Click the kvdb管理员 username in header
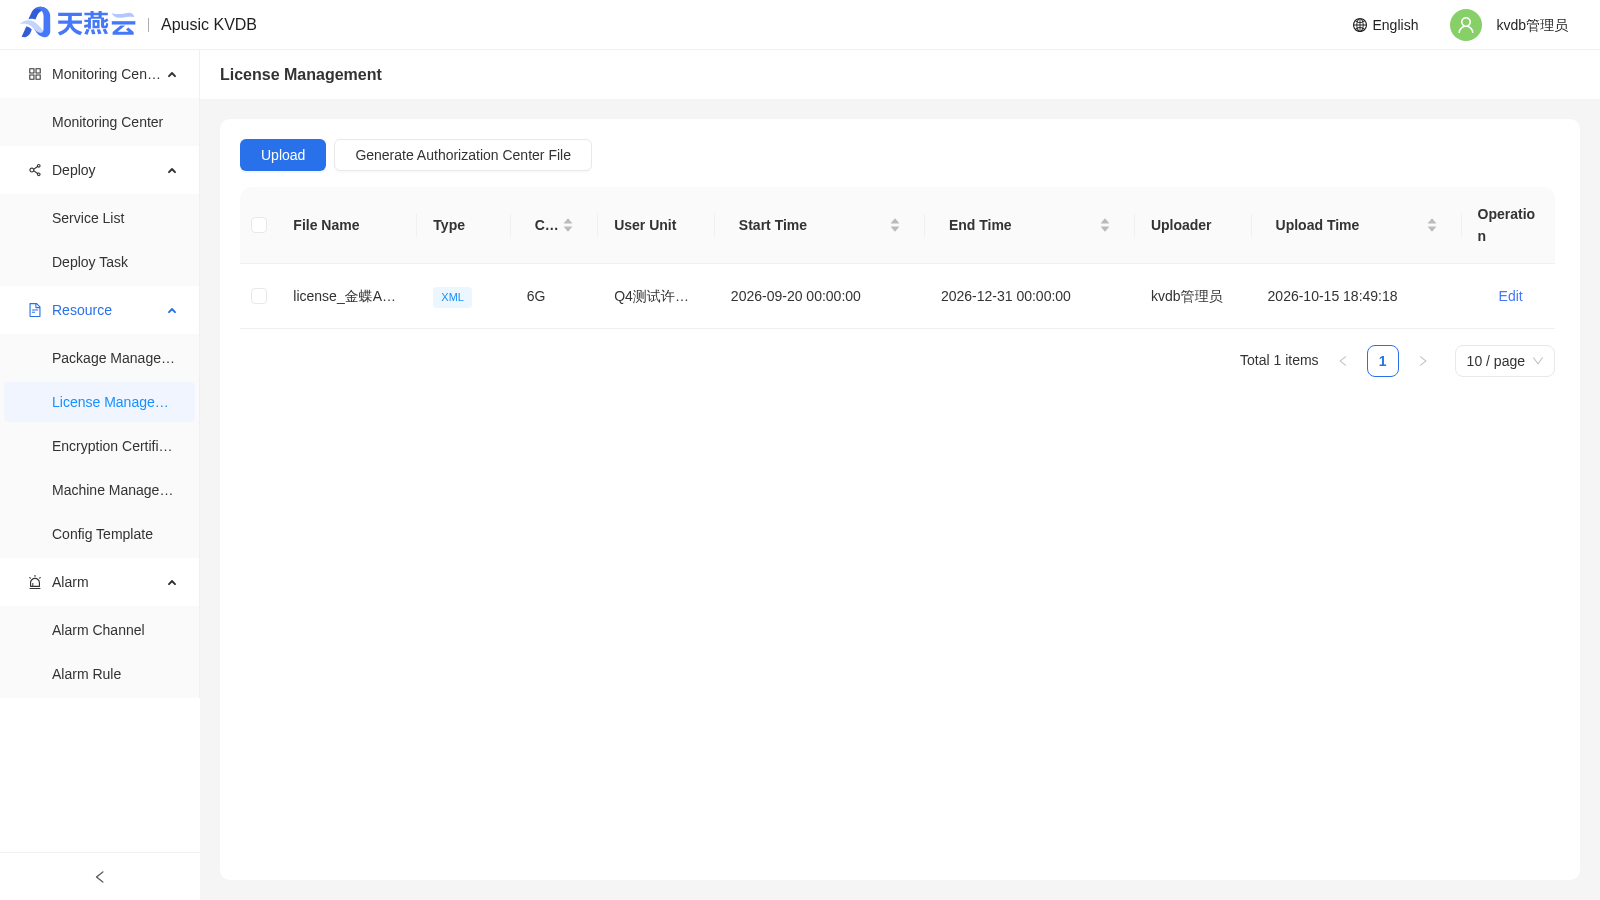The height and width of the screenshot is (900, 1600). [1532, 25]
